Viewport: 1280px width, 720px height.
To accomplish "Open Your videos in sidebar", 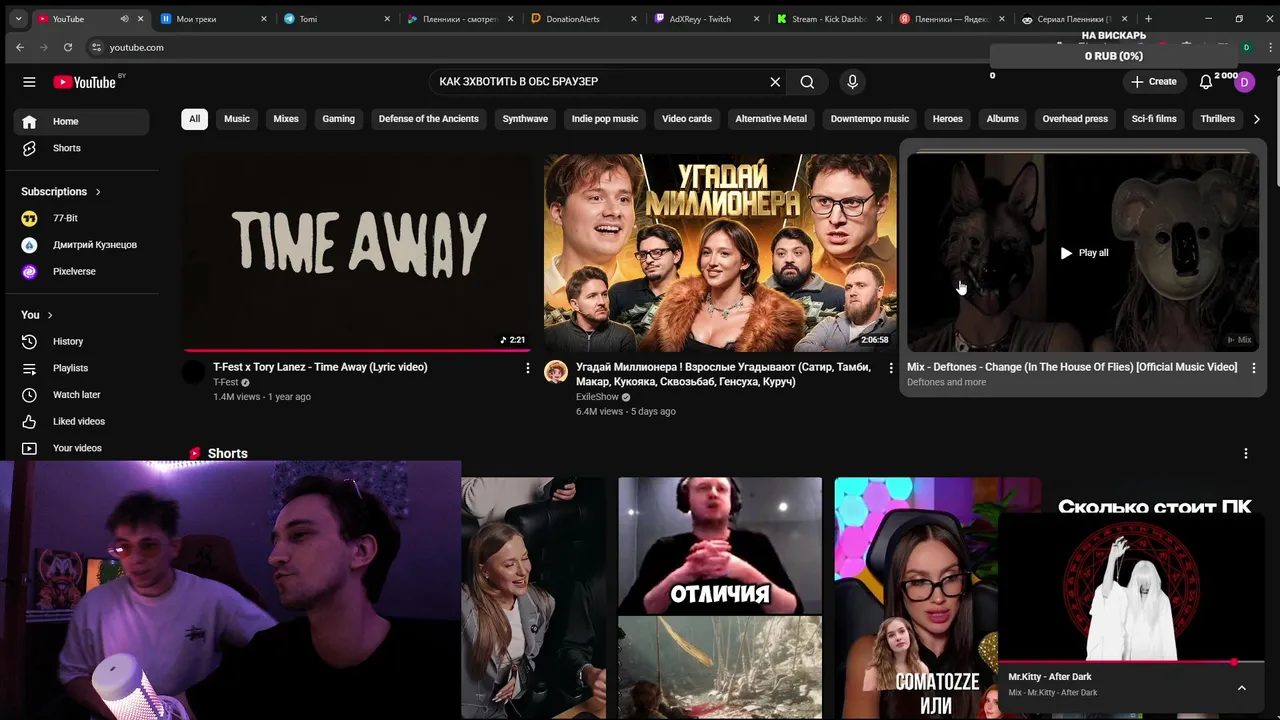I will click(80, 448).
